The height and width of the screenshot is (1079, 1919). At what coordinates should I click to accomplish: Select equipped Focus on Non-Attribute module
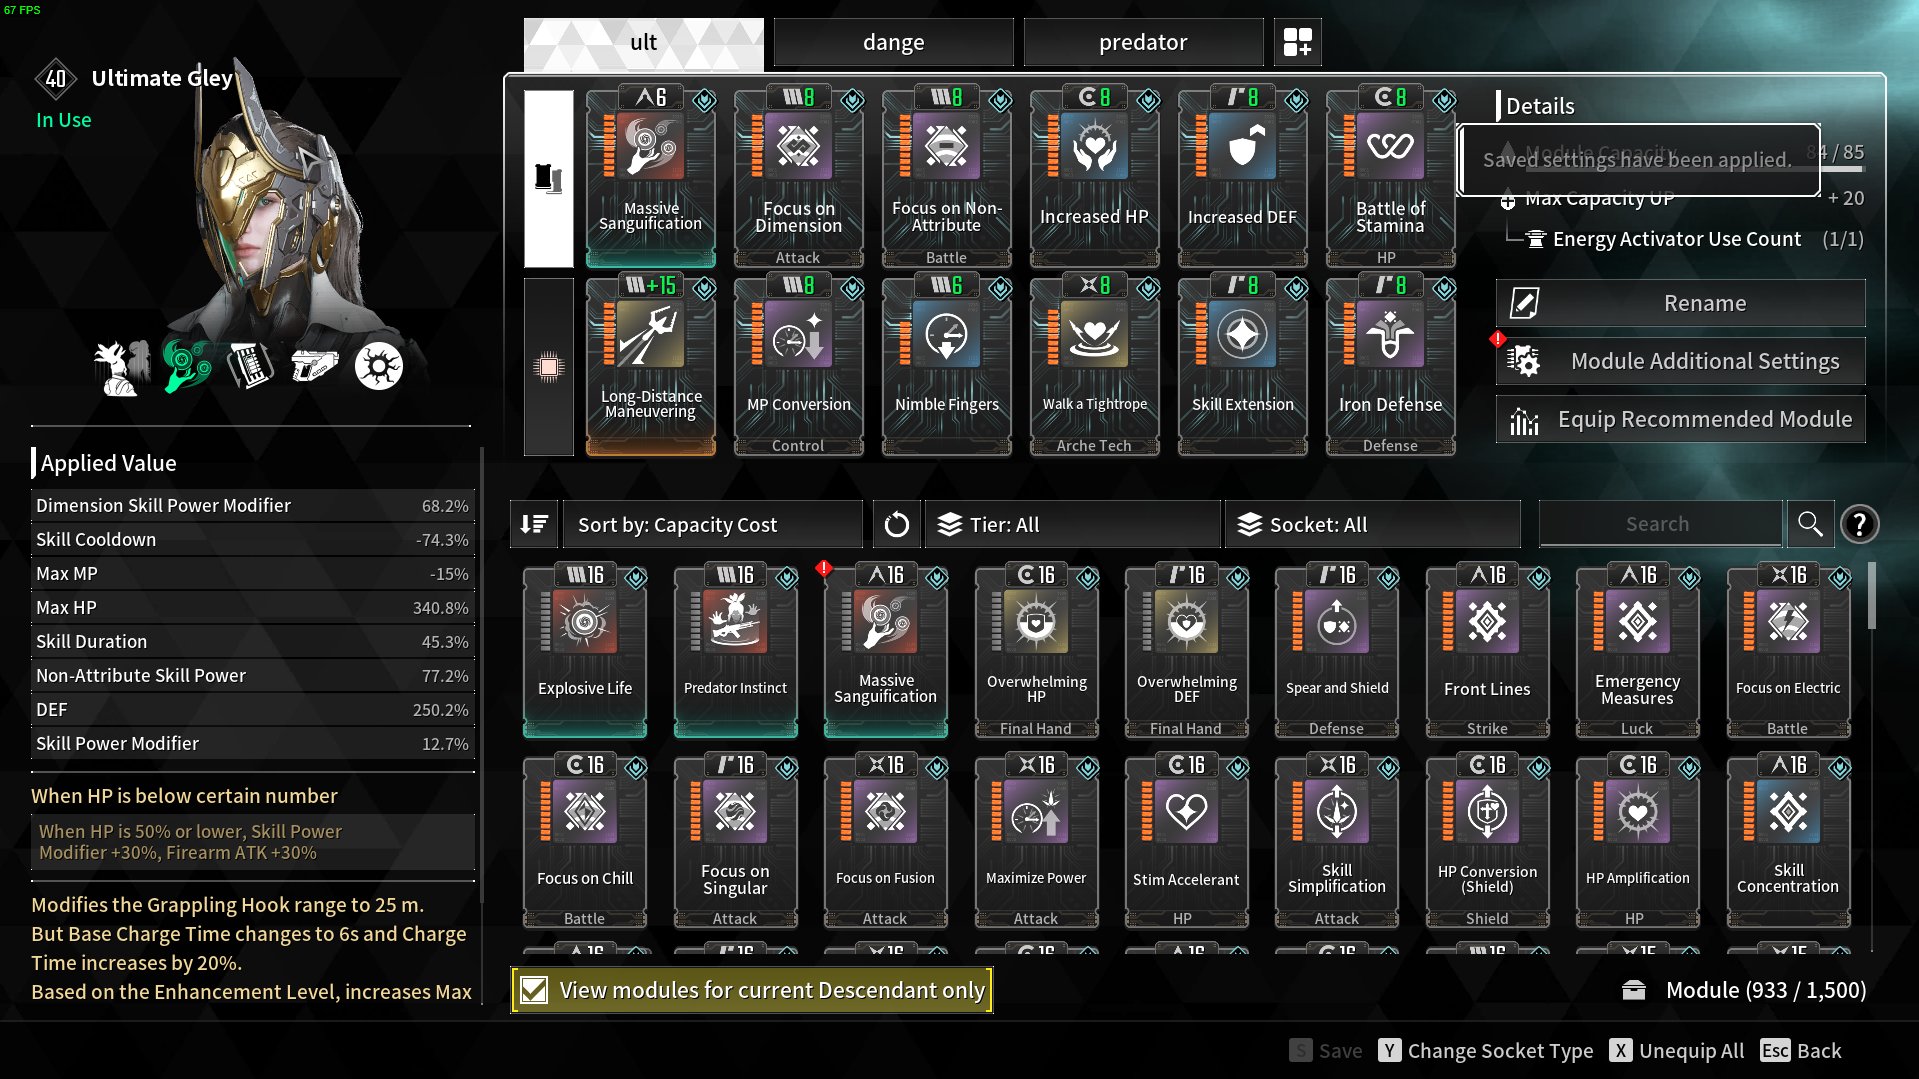(x=947, y=177)
